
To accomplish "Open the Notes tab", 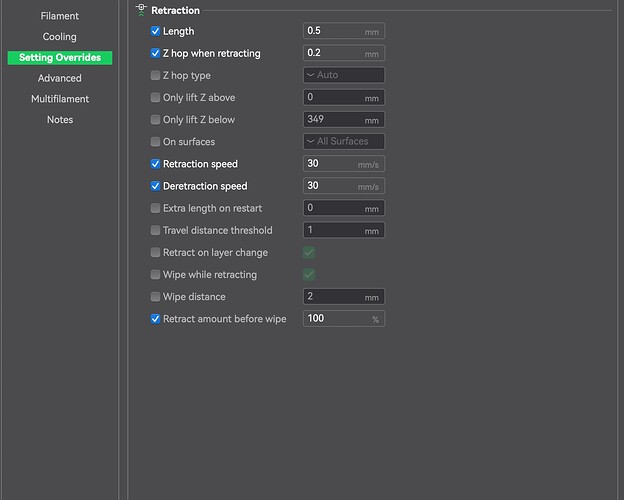I will [x=60, y=120].
